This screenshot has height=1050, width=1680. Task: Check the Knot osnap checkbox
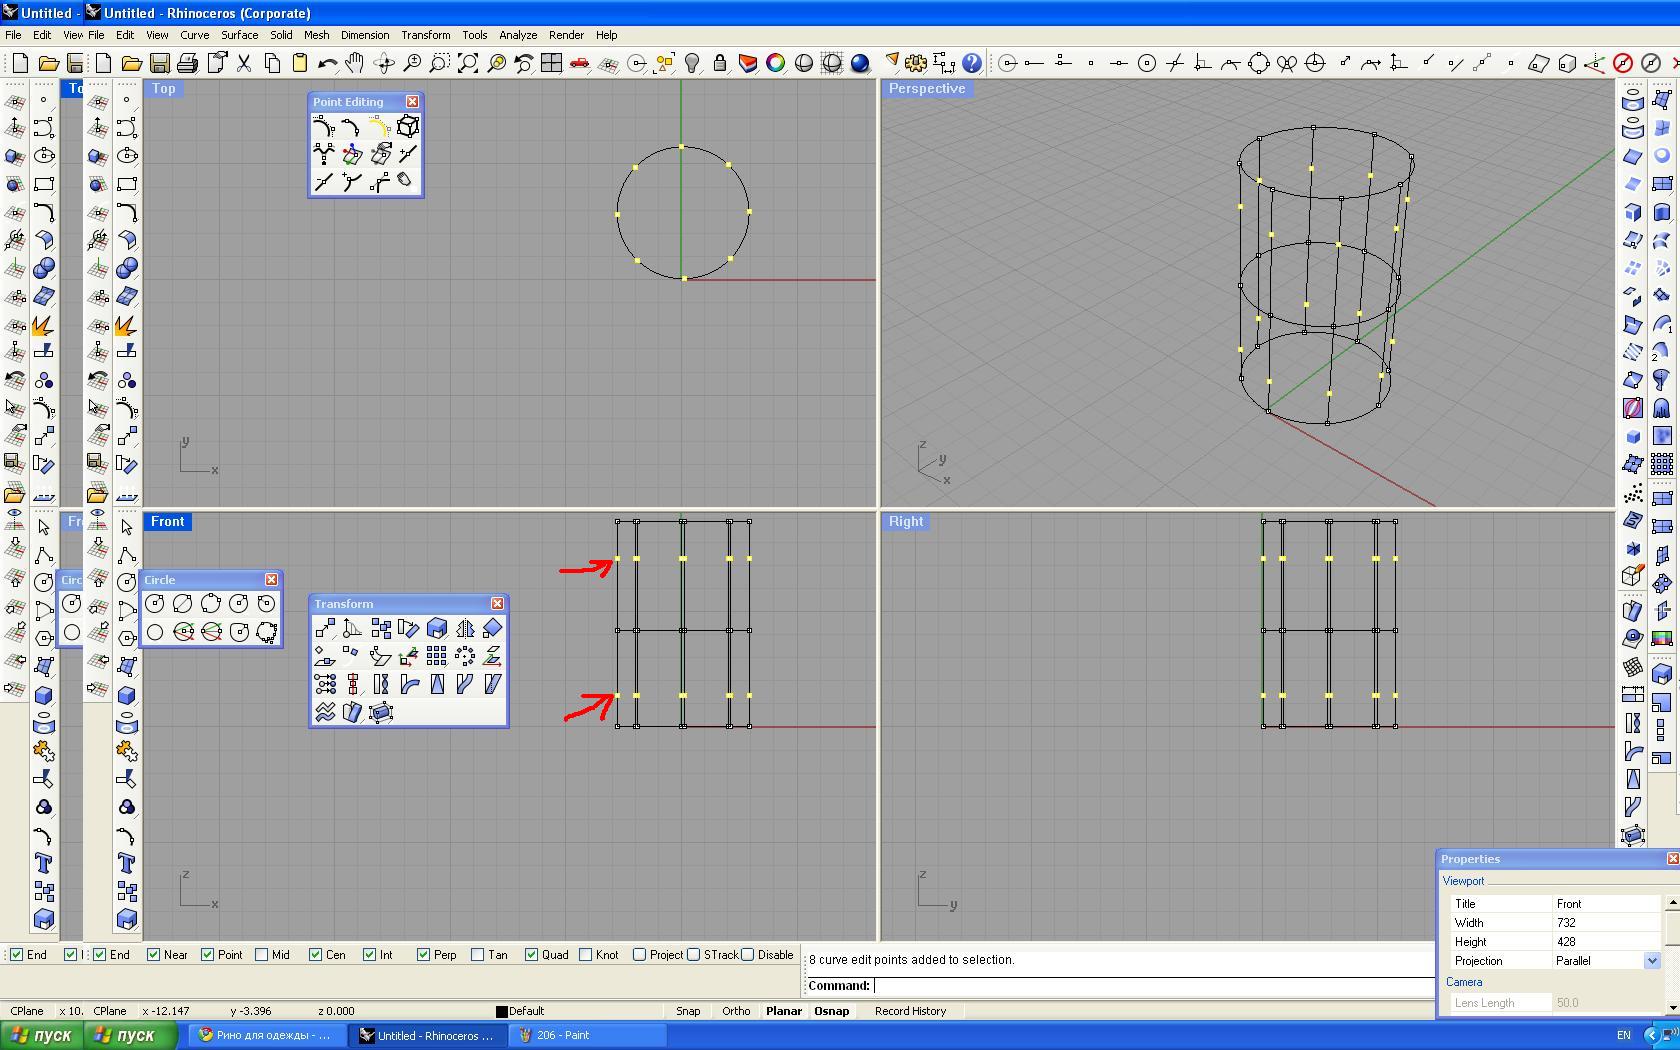586,955
